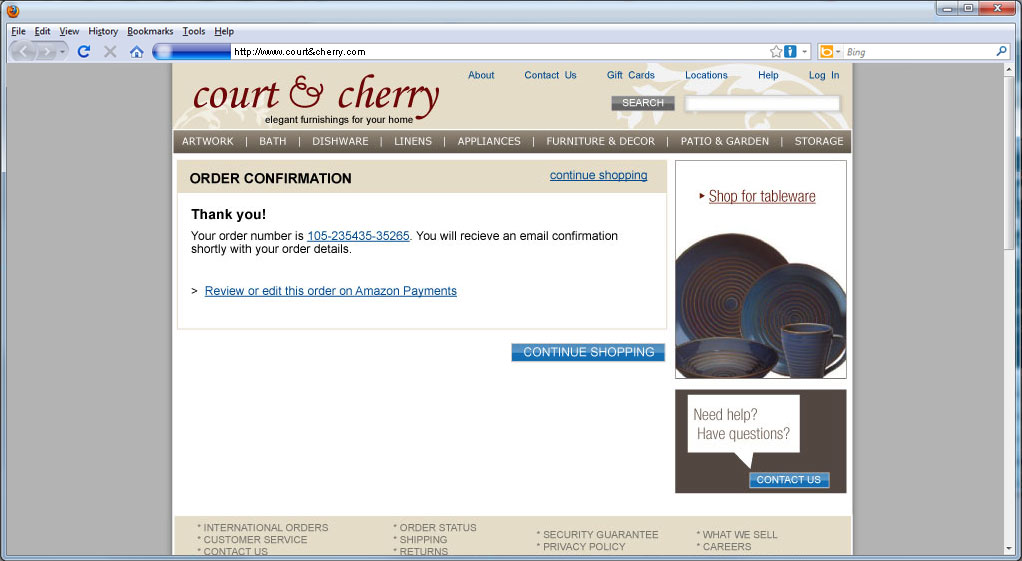Expand the address bar URL dropdown
The height and width of the screenshot is (561, 1022).
pos(805,51)
